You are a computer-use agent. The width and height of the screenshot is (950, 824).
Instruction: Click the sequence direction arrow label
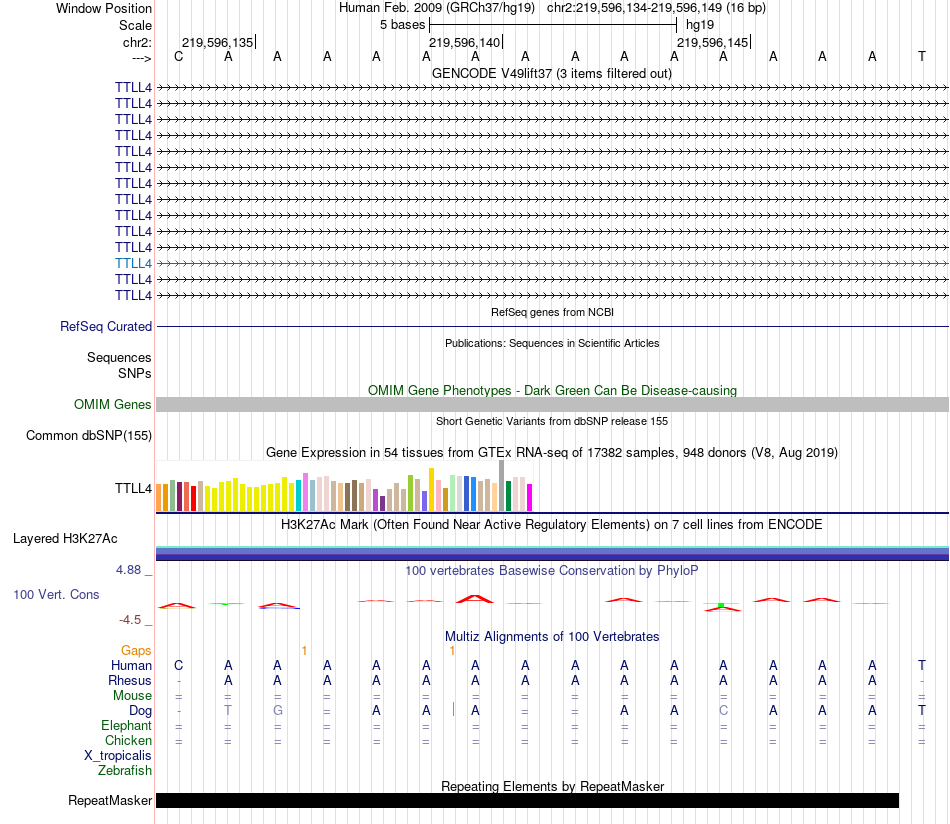click(141, 58)
